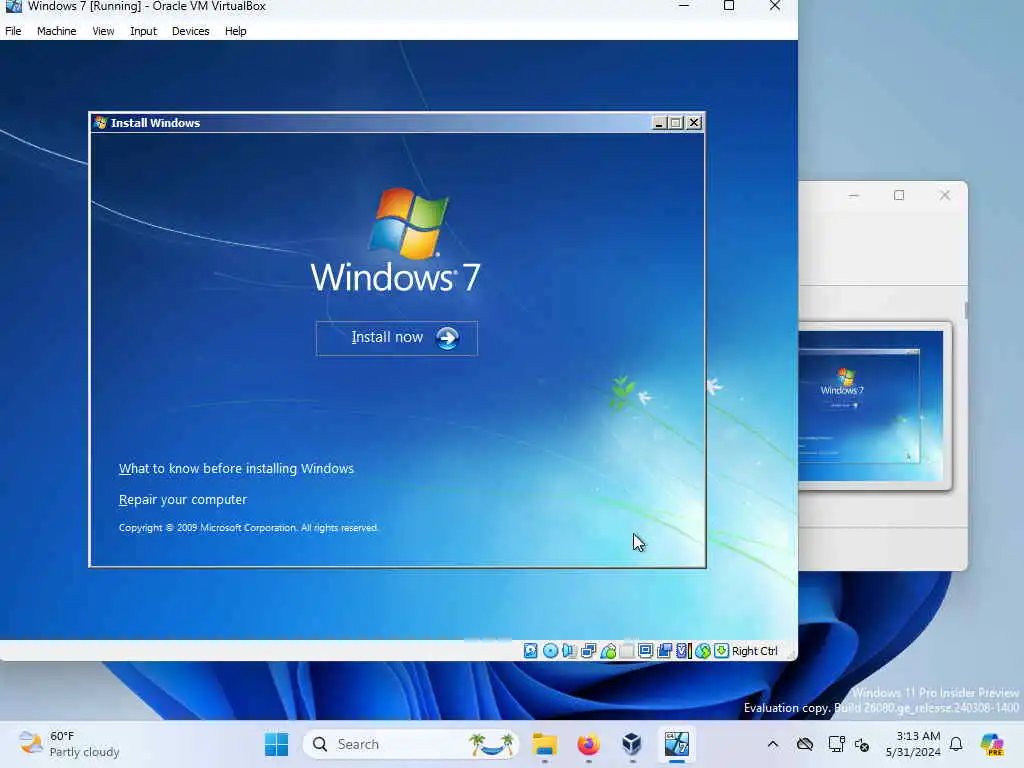The width and height of the screenshot is (1024, 768).
Task: Close the Install Windows dialog
Action: coord(694,123)
